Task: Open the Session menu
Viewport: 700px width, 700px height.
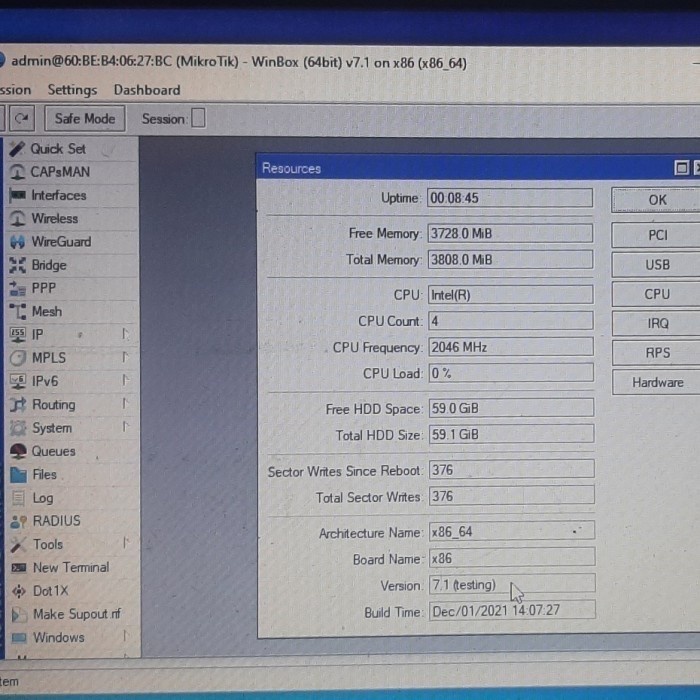Action: tap(16, 90)
